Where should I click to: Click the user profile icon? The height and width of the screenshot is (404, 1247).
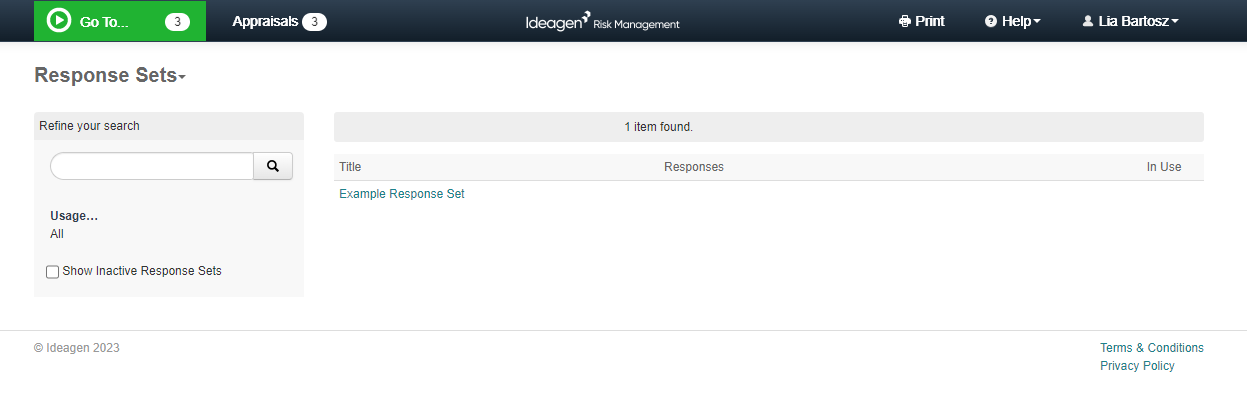point(1088,21)
